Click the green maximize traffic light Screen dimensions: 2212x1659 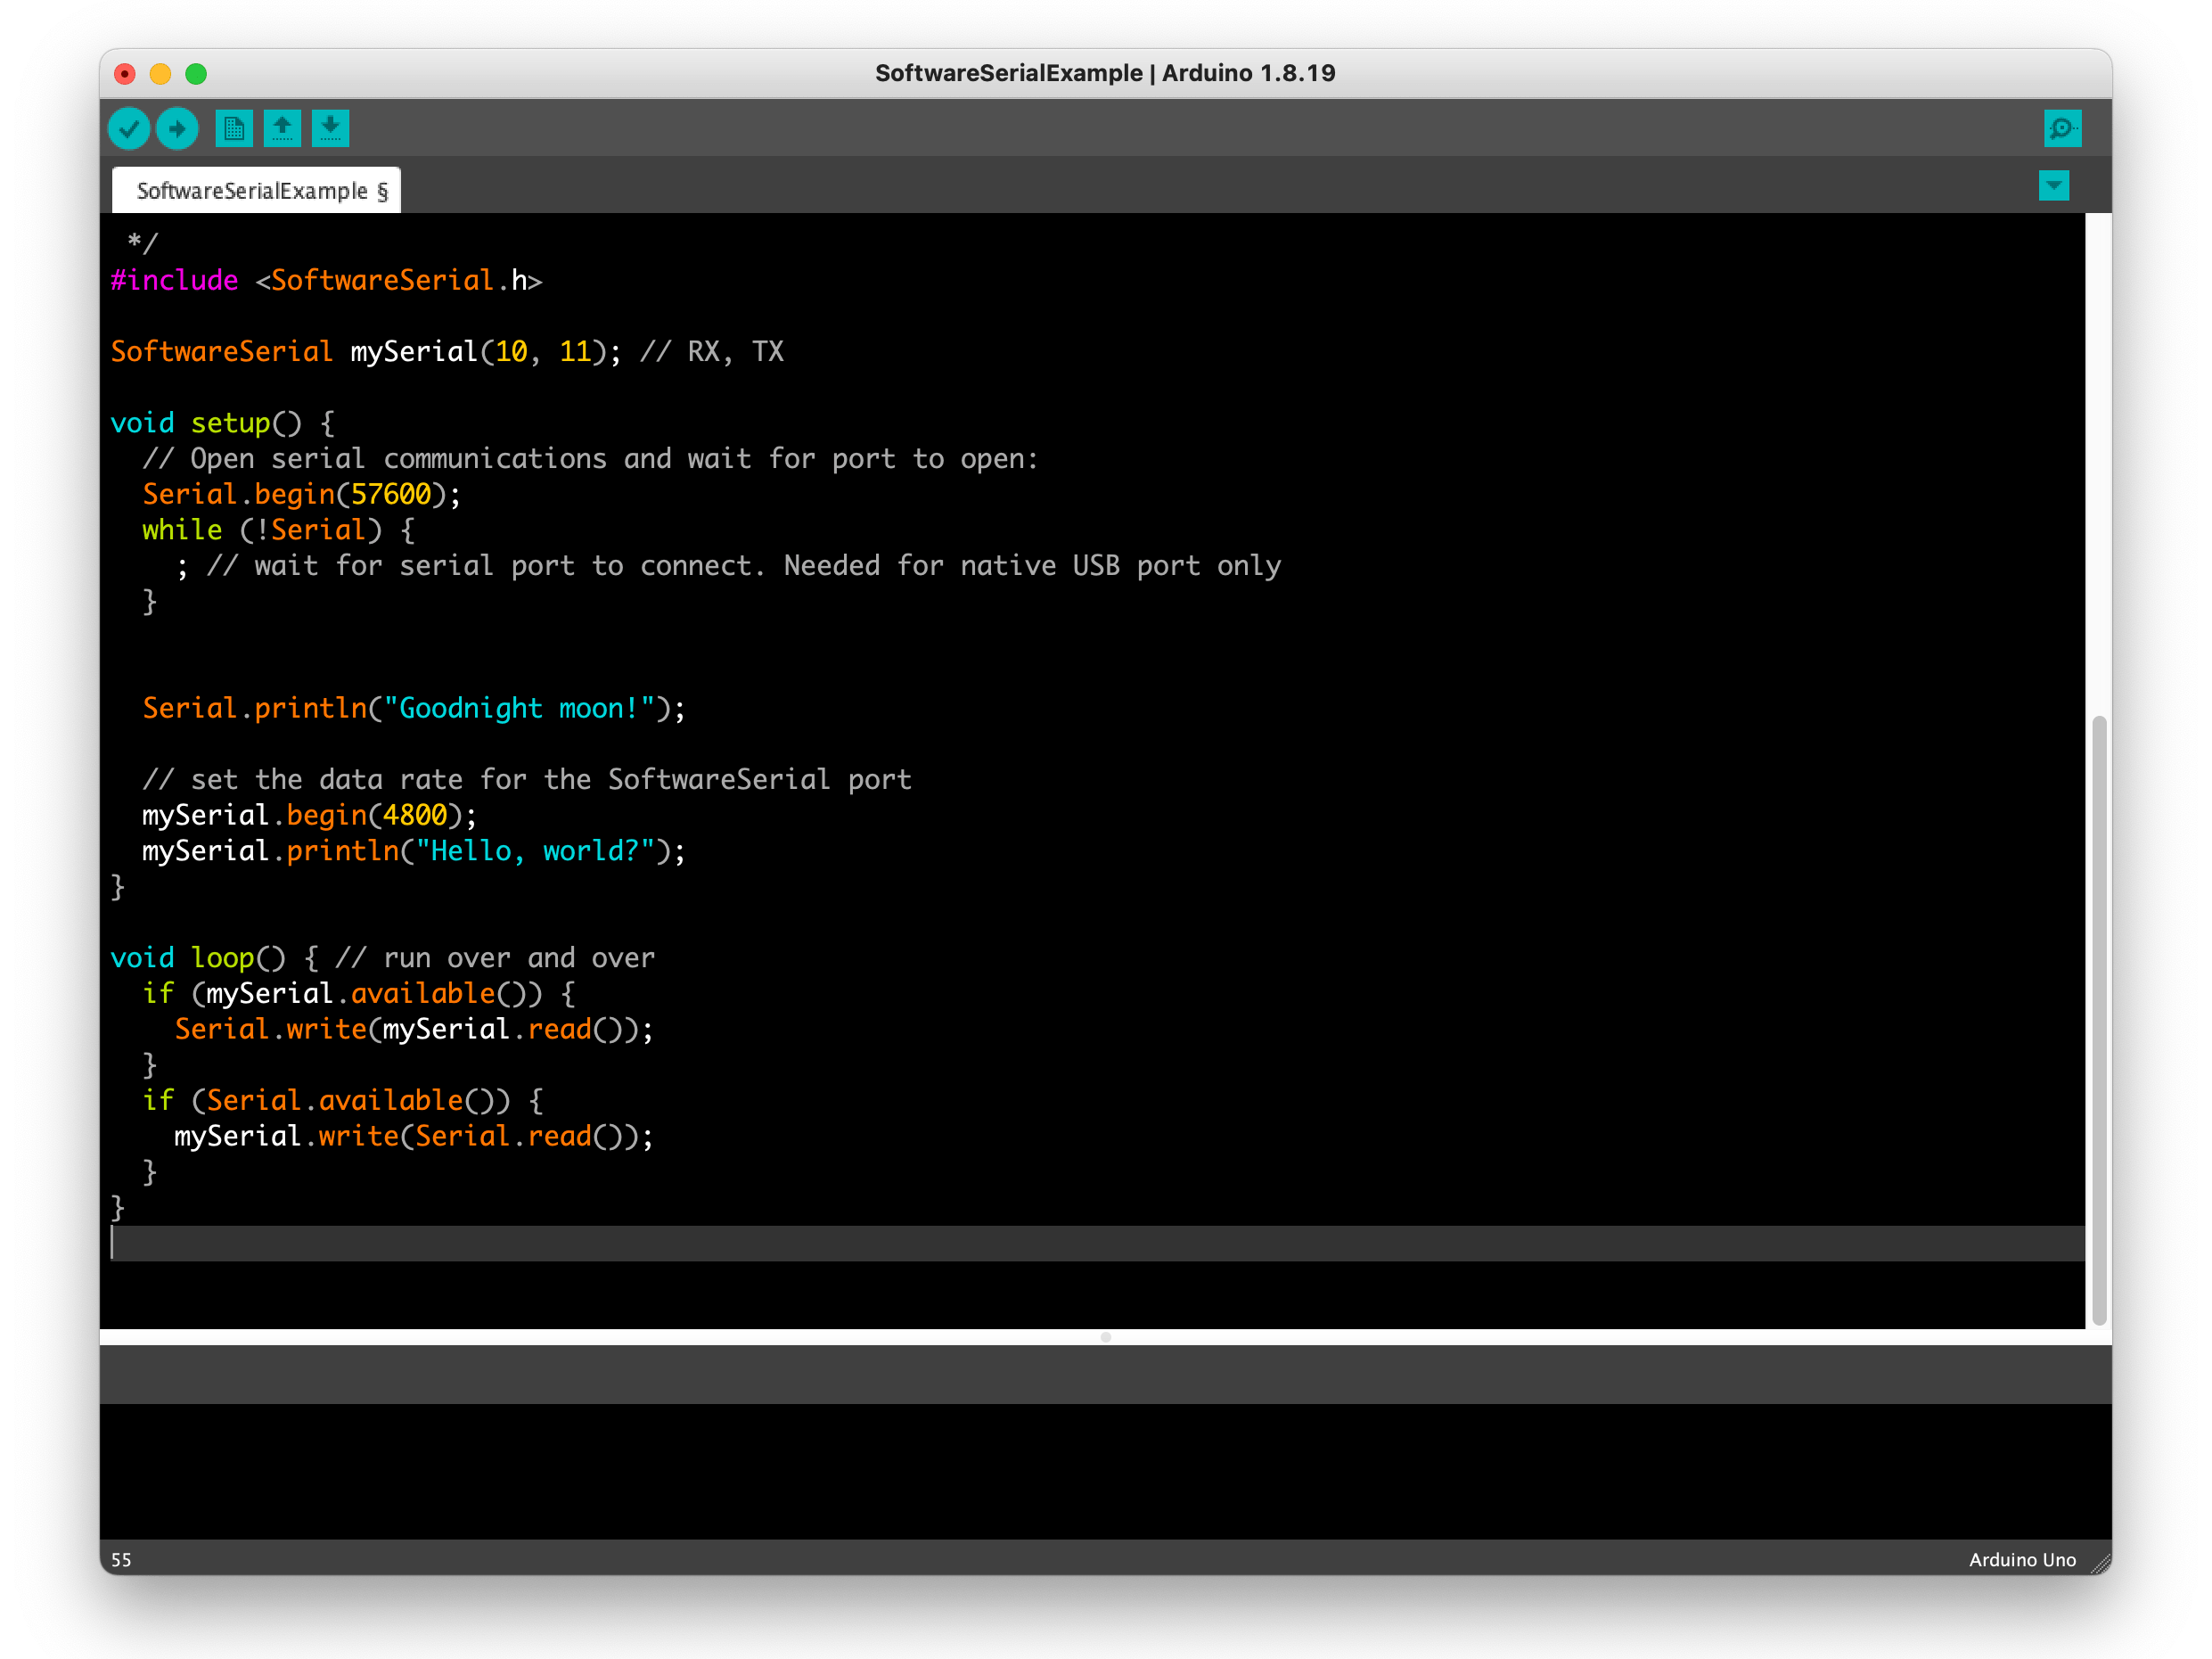point(197,73)
